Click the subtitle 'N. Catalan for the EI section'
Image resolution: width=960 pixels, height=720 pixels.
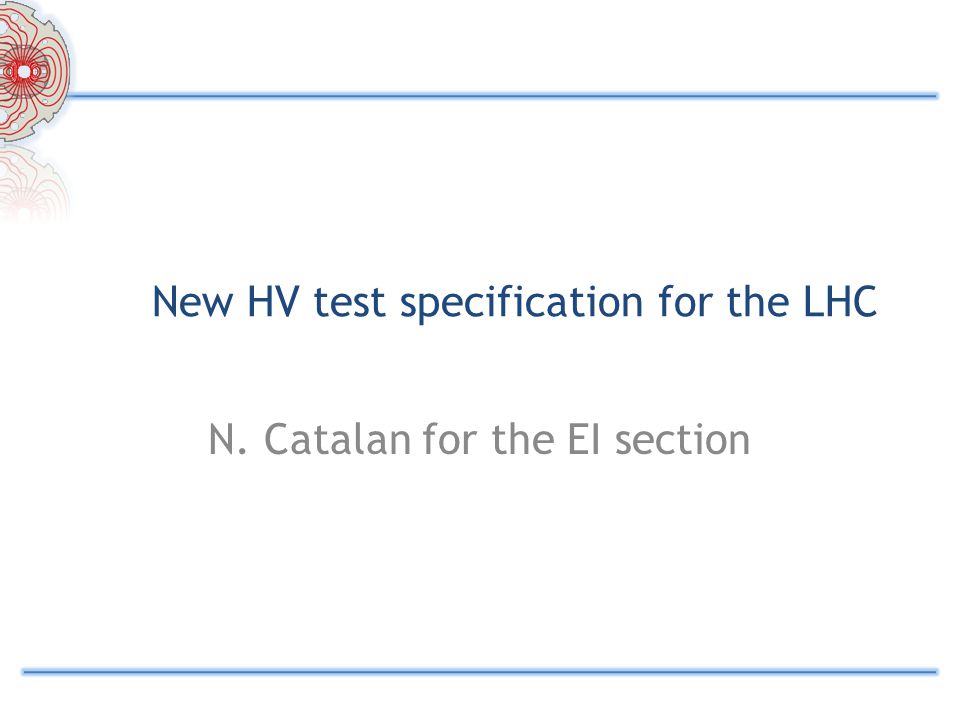[479, 440]
